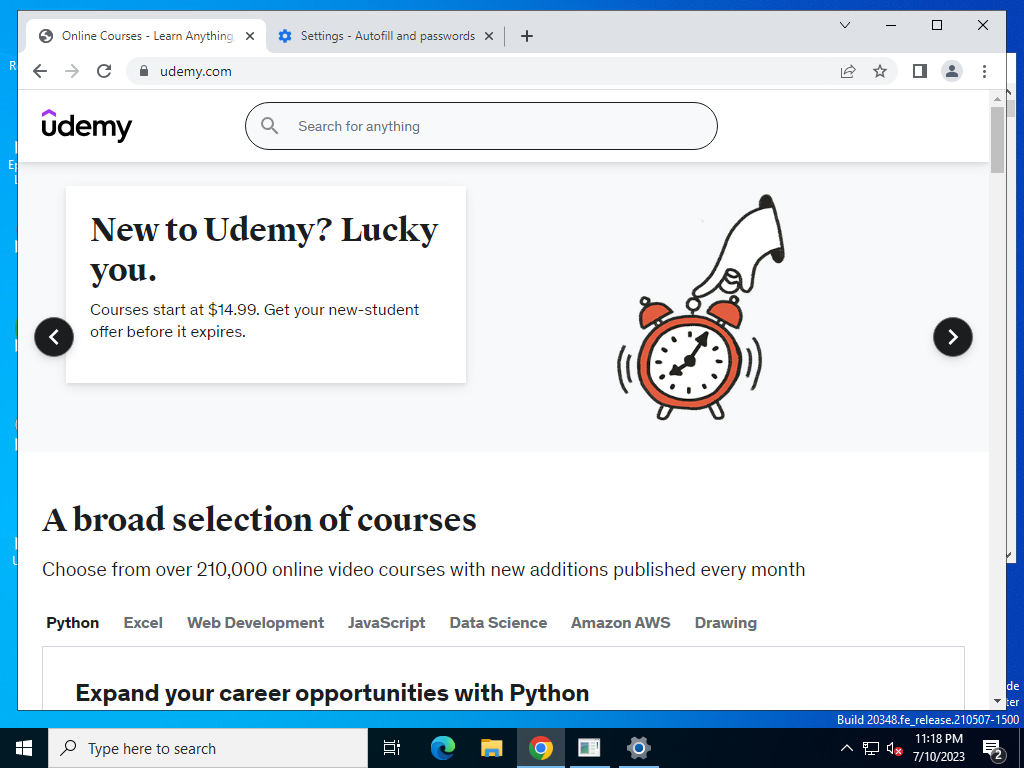Screen dimensions: 1024x768
Task: Click the network status tray icon
Action: coord(871,748)
